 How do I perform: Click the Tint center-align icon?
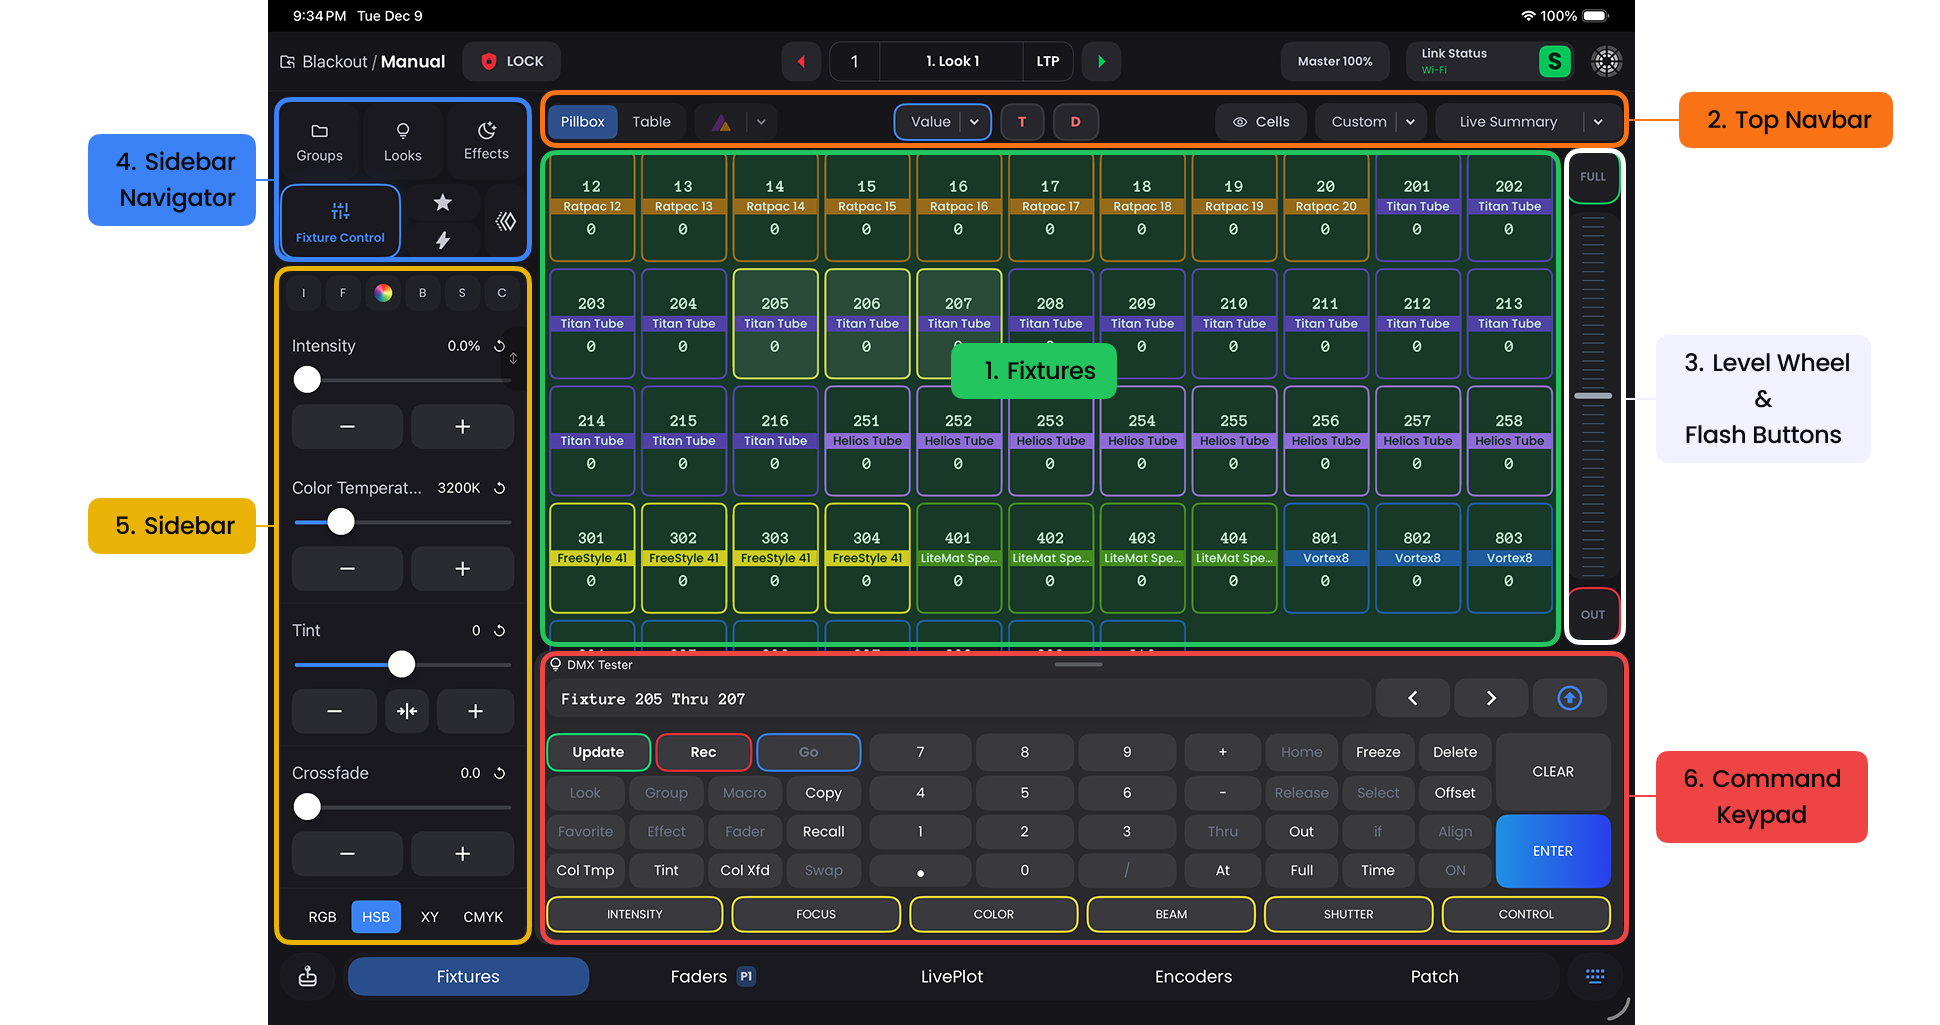pyautogui.click(x=407, y=711)
